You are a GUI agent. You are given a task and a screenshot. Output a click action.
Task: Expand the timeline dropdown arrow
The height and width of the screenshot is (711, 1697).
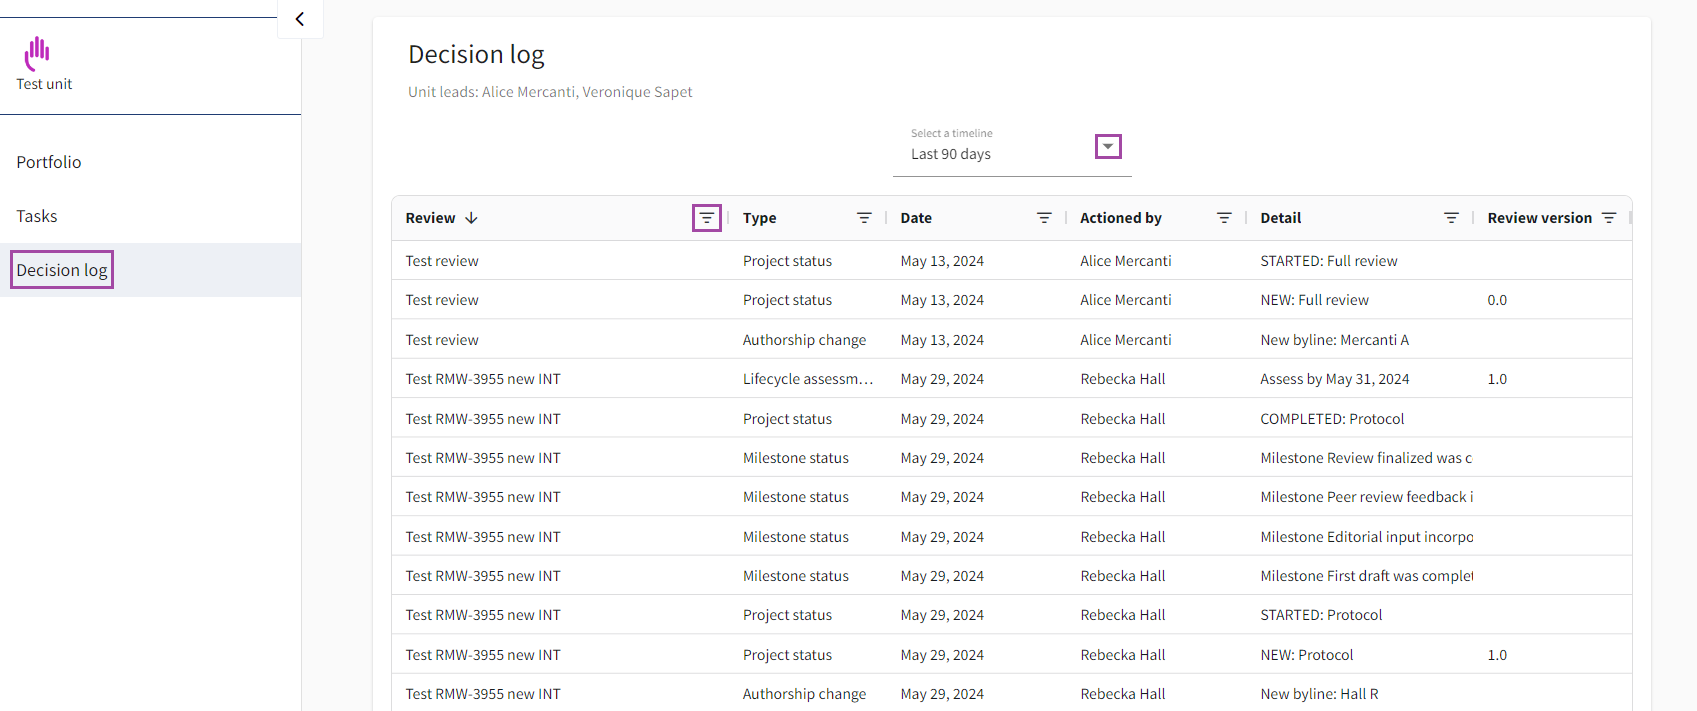1108,147
